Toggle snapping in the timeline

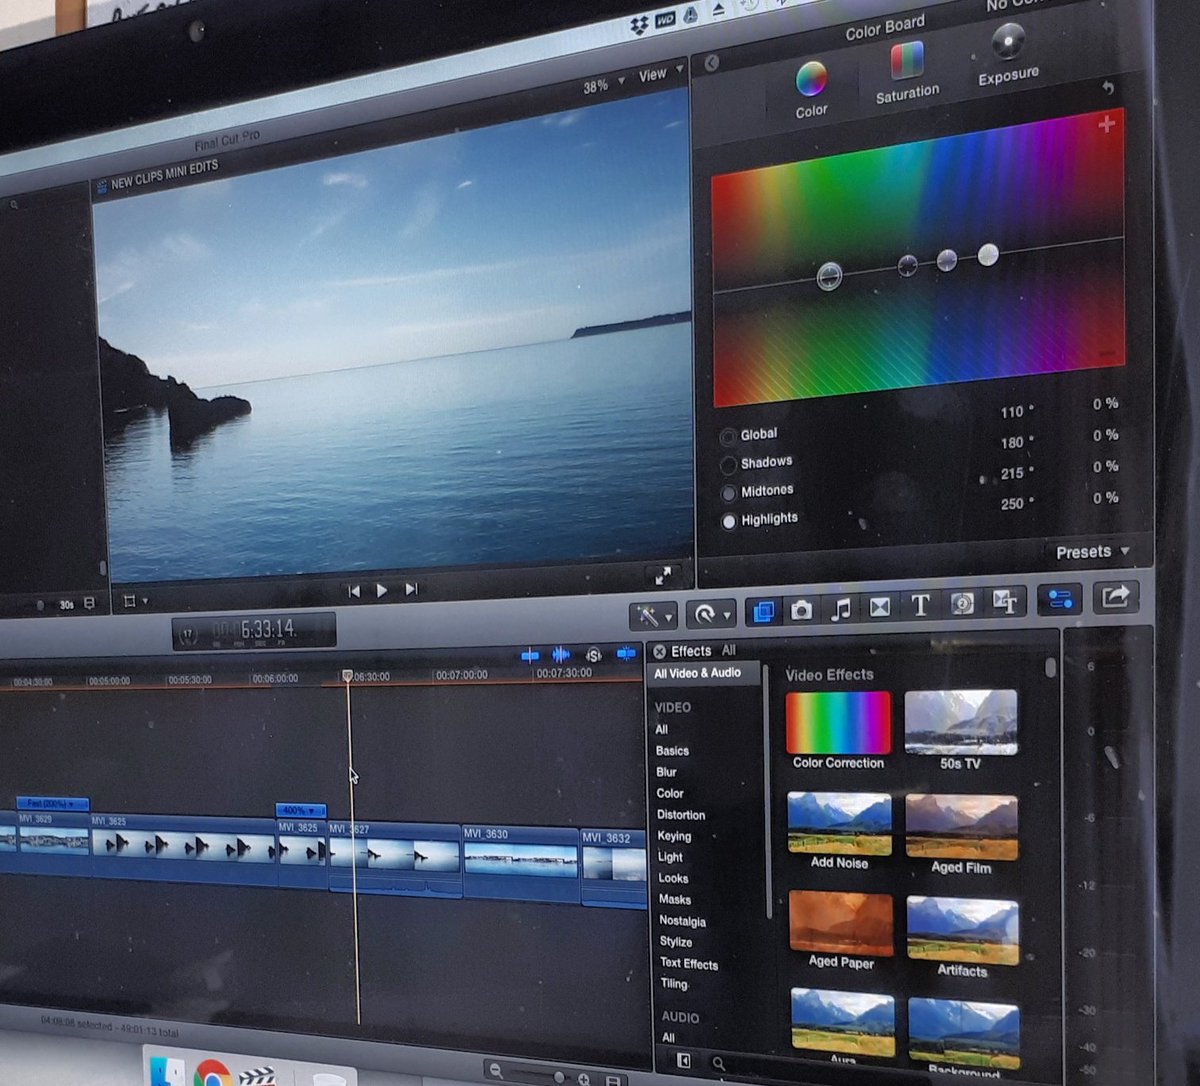[626, 653]
